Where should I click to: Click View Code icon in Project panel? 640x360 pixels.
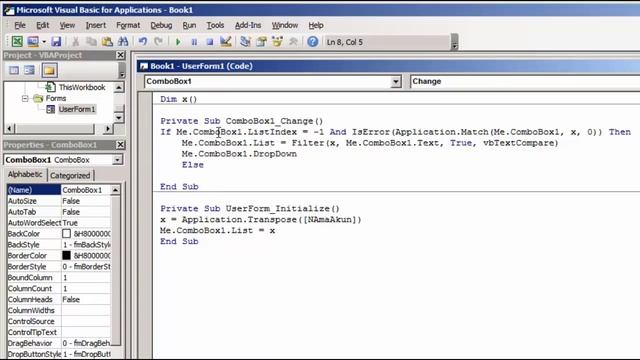click(14, 70)
